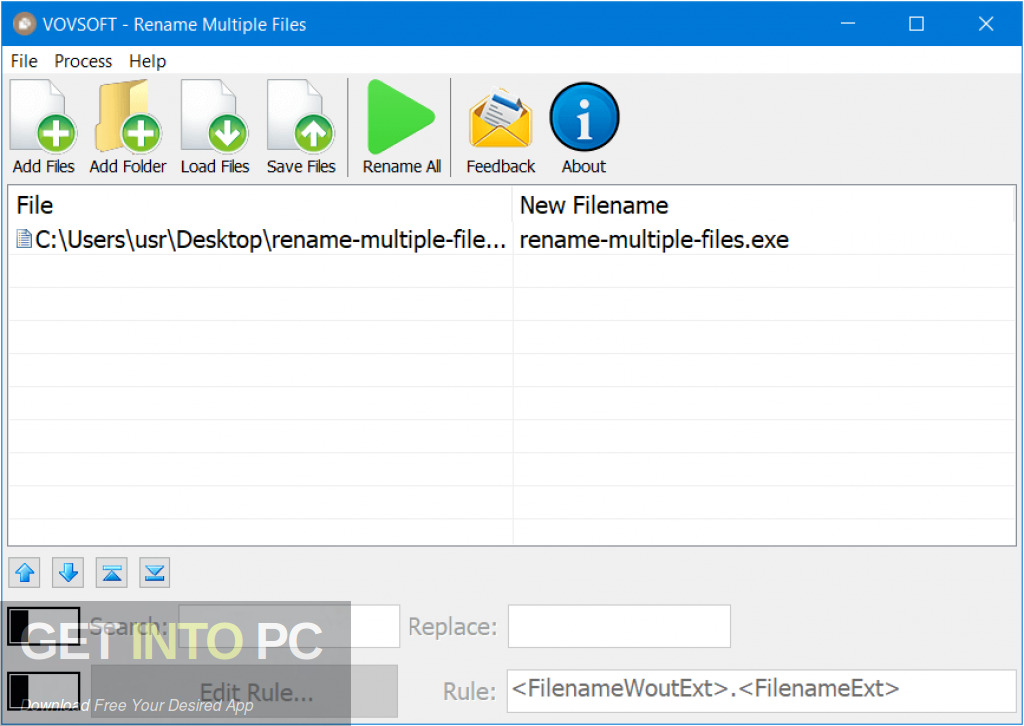Move selected file down one row
1024x726 pixels.
click(68, 573)
